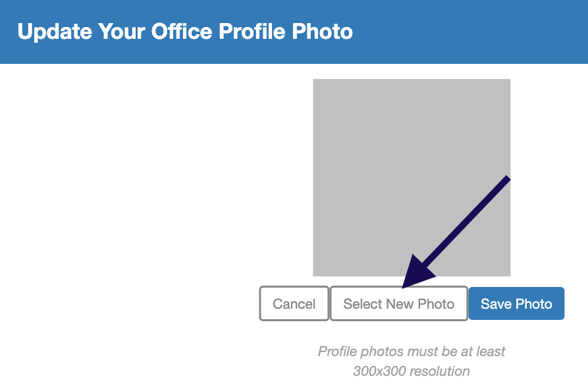The height and width of the screenshot is (389, 588).
Task: Click the 'Profile photos must be at least' text
Action: (x=411, y=351)
